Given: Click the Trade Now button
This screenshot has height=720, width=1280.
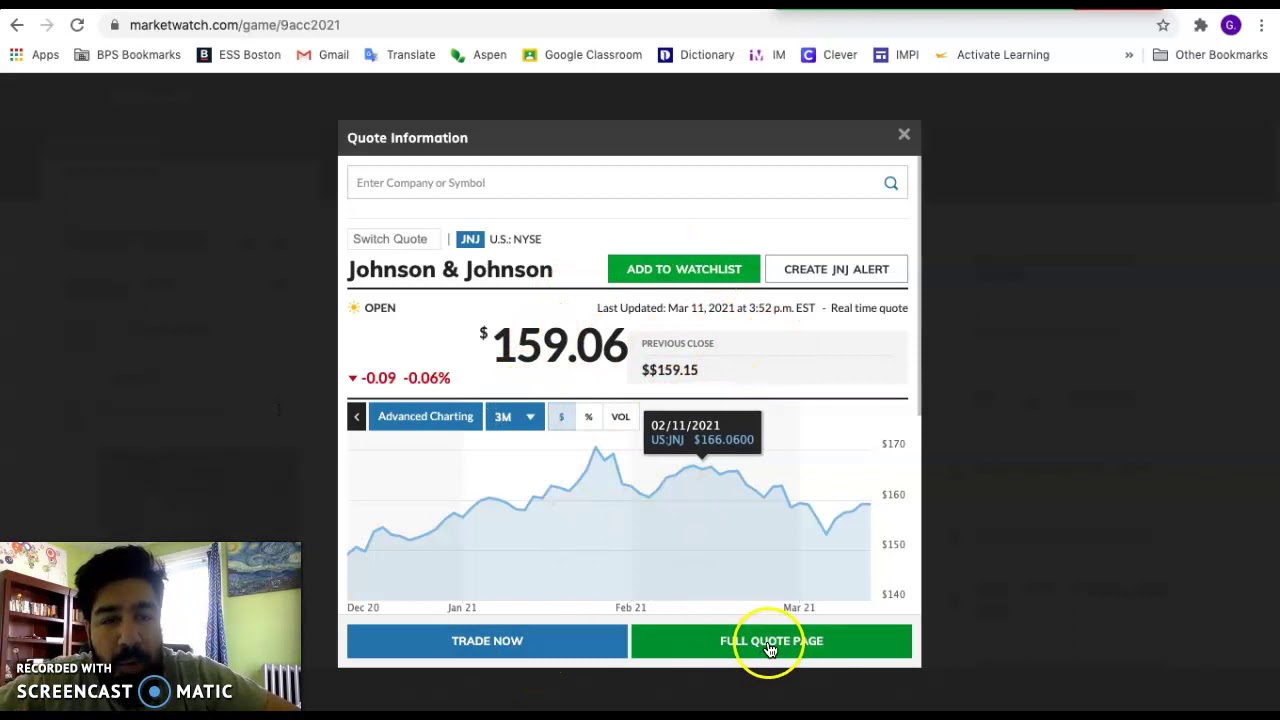Looking at the screenshot, I should point(487,641).
